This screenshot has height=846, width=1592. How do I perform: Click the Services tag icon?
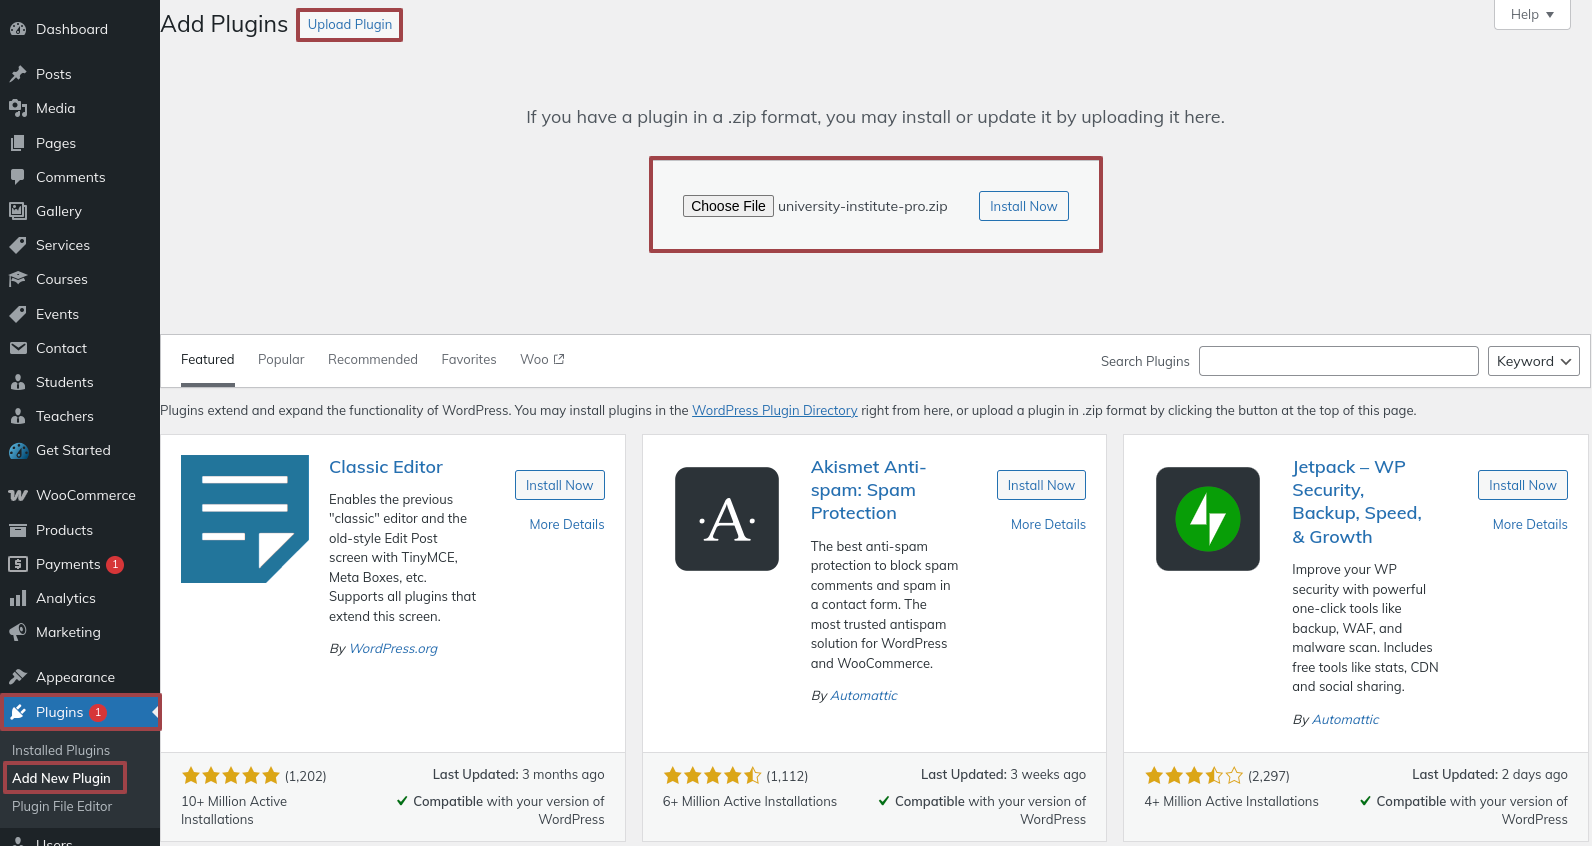point(18,245)
